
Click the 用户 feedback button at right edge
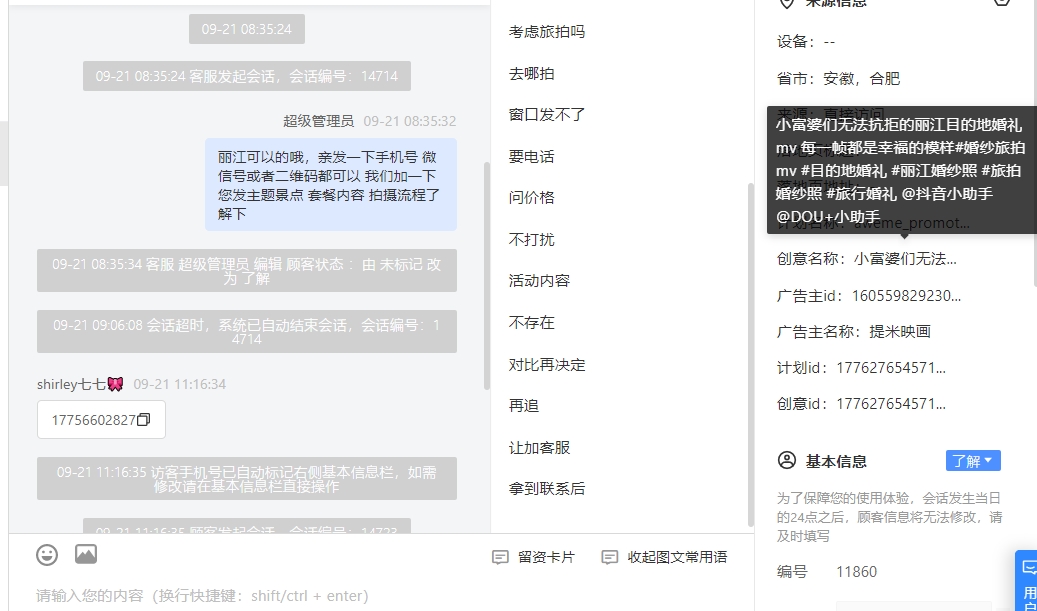point(1028,581)
